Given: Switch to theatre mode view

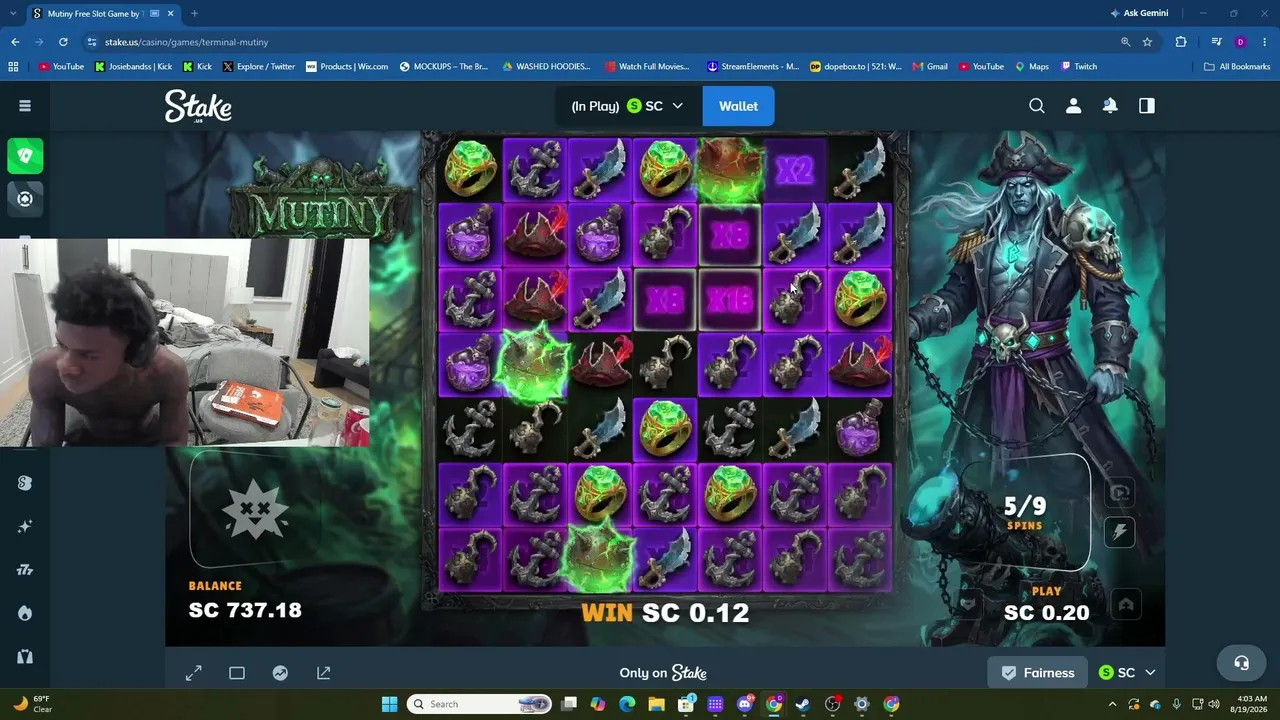Looking at the screenshot, I should point(237,673).
